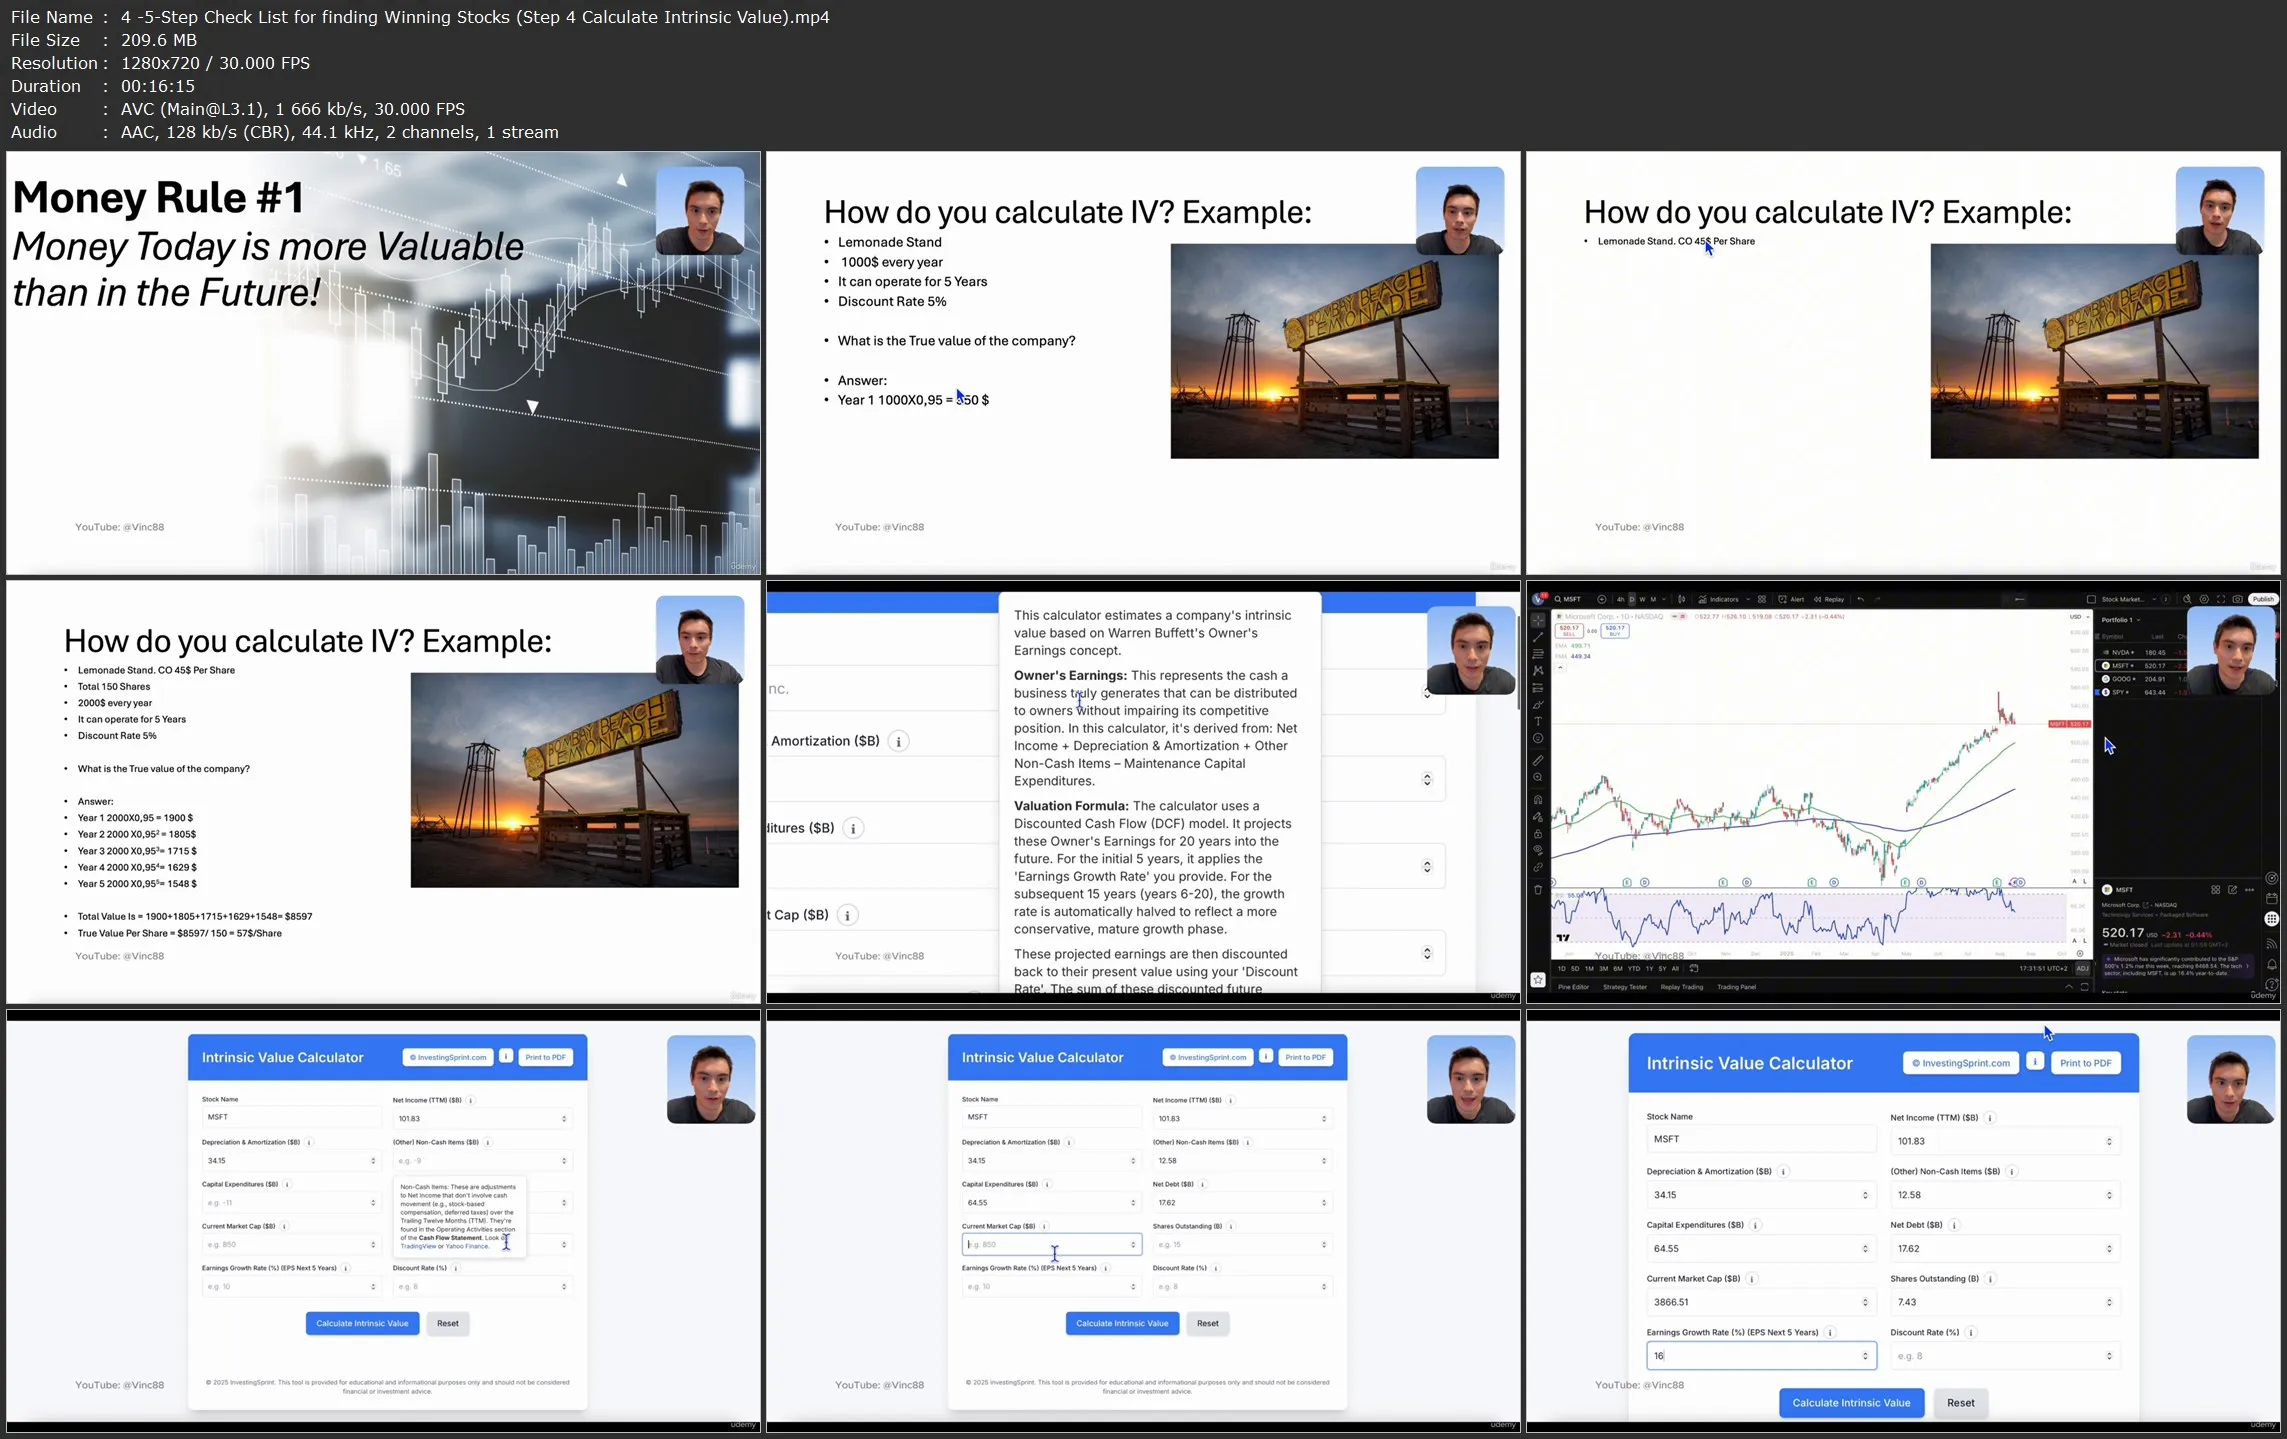The width and height of the screenshot is (2287, 1439).
Task: Click the compare-symbol plus icon beside MSFT
Action: tap(1602, 599)
